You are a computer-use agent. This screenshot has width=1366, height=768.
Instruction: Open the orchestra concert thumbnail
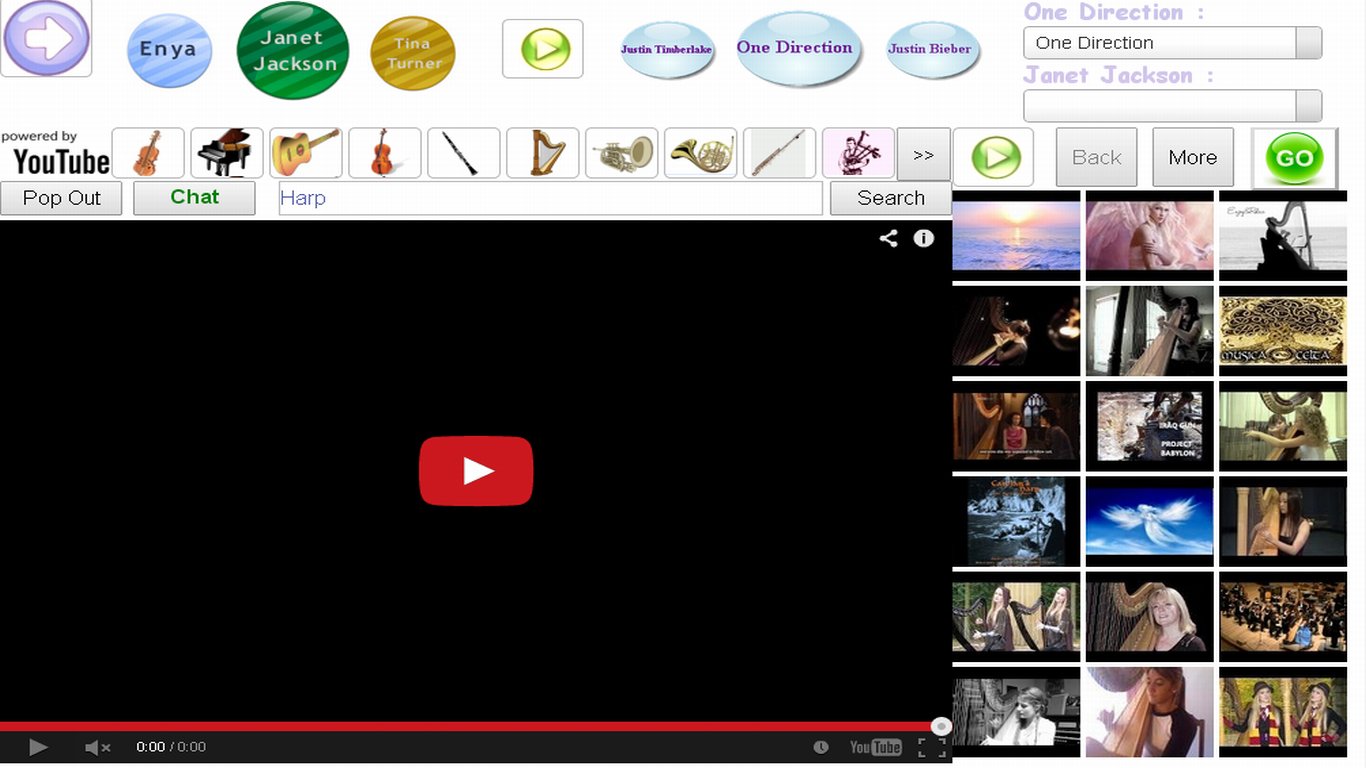[x=1282, y=616]
